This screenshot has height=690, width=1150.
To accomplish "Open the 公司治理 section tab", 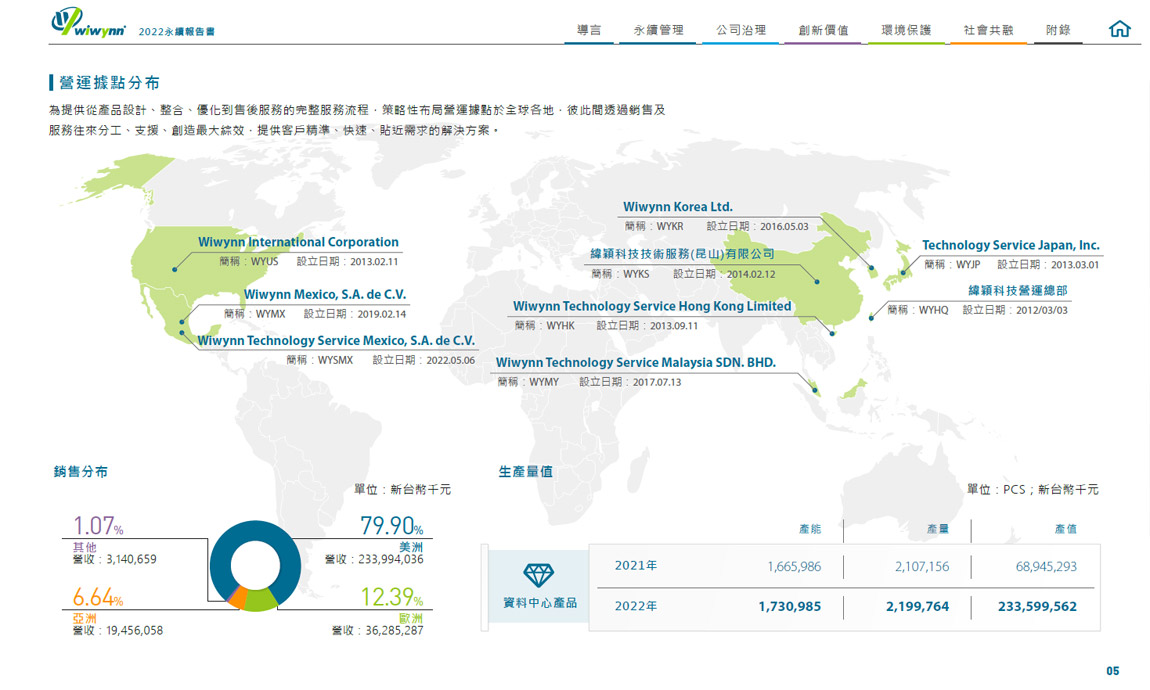I will coord(740,30).
